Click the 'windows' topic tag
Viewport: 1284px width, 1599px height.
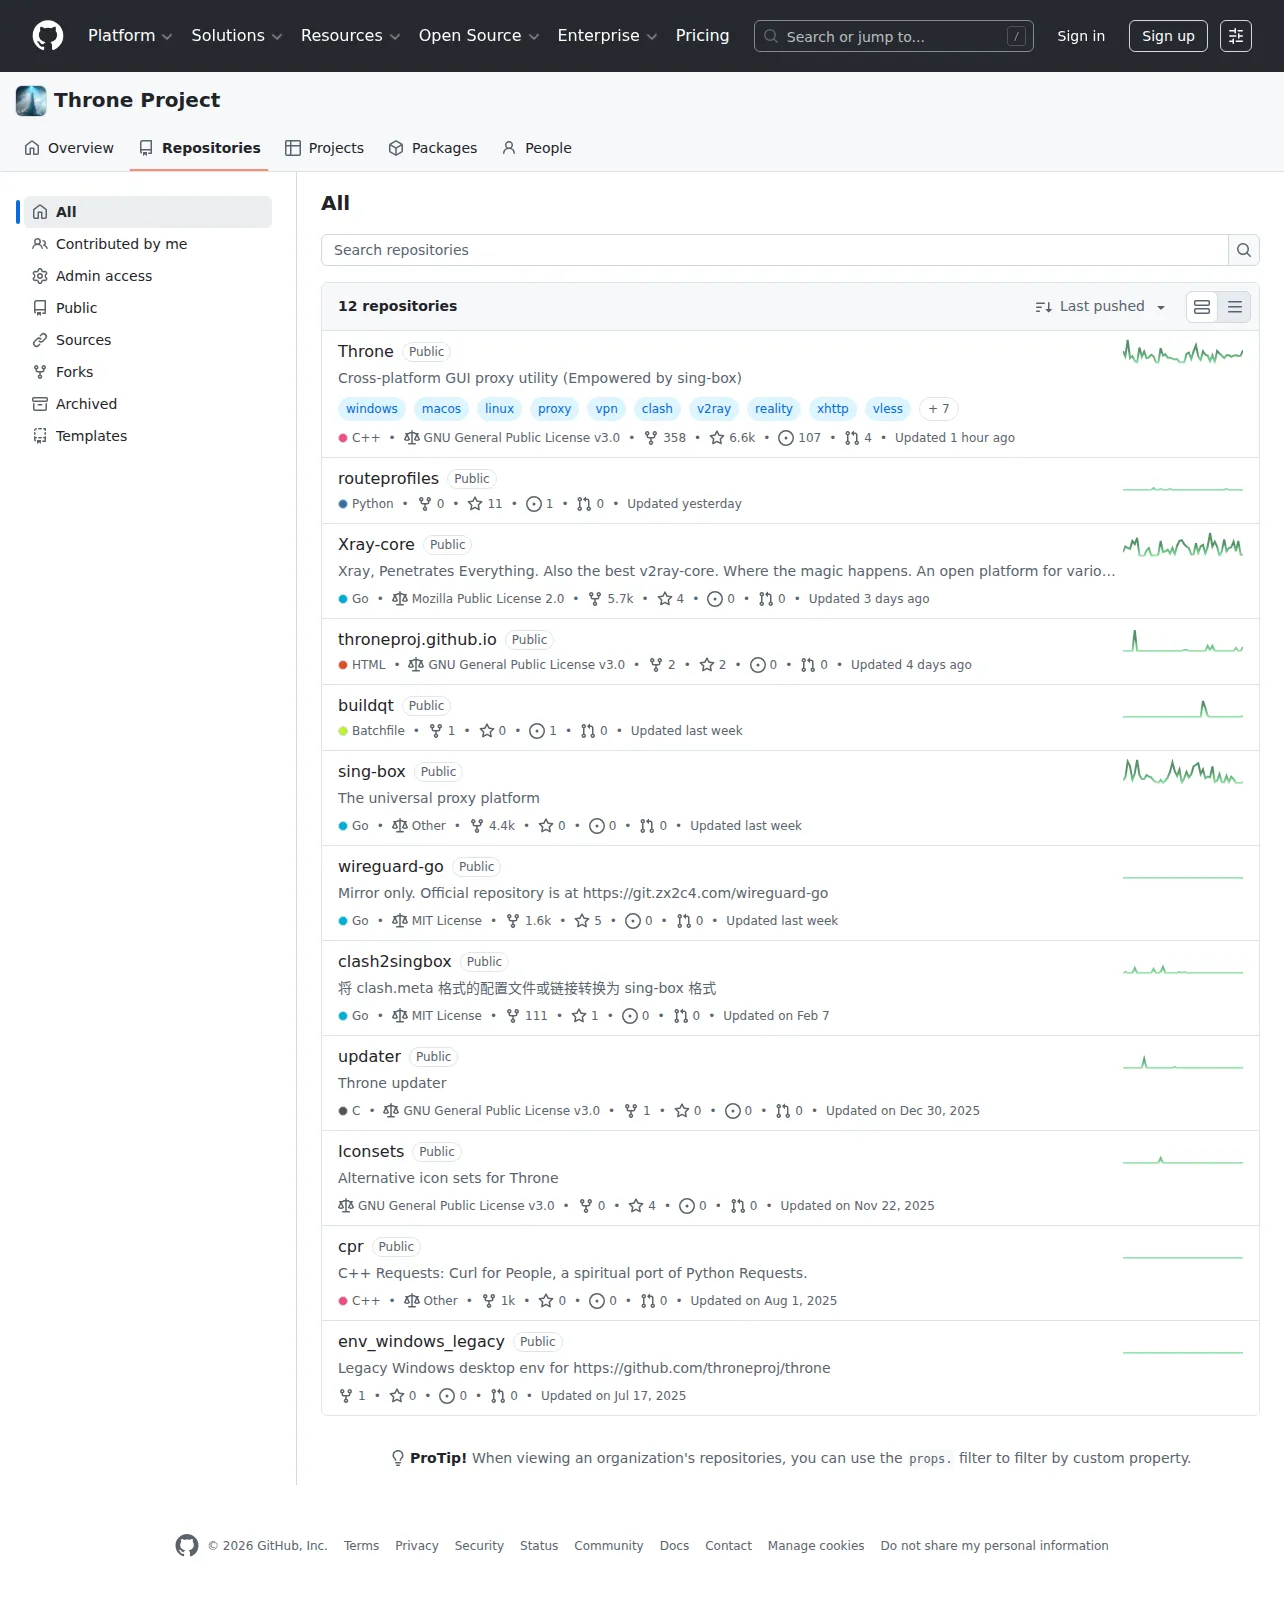[x=372, y=409]
